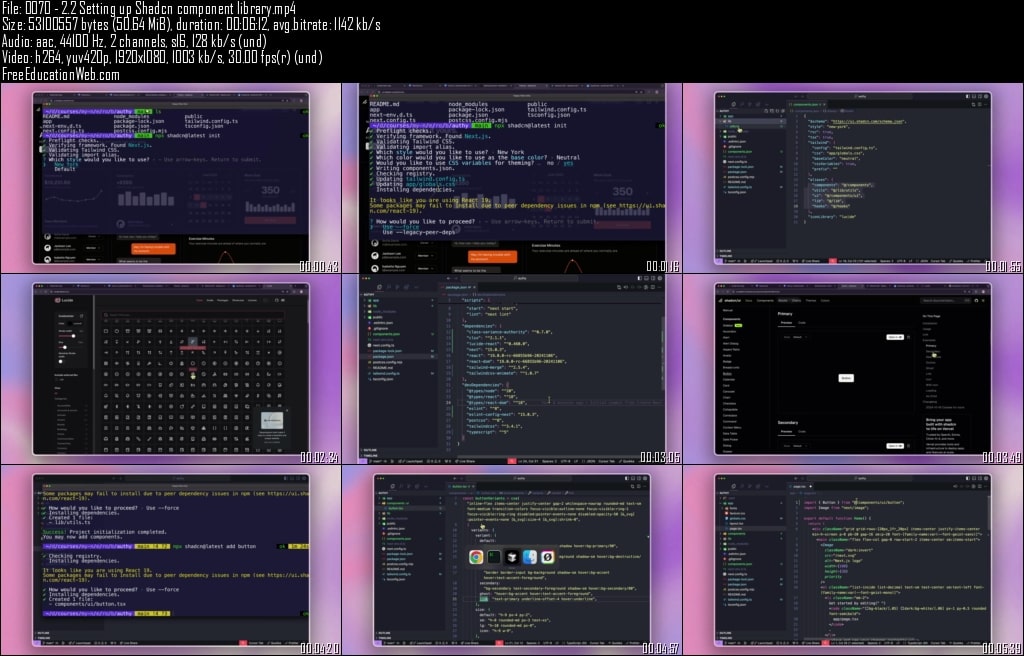Screen dimensions: 1024x656
Task: Click the FreeEducationWeb.com header text
Action: pyautogui.click(x=60, y=74)
